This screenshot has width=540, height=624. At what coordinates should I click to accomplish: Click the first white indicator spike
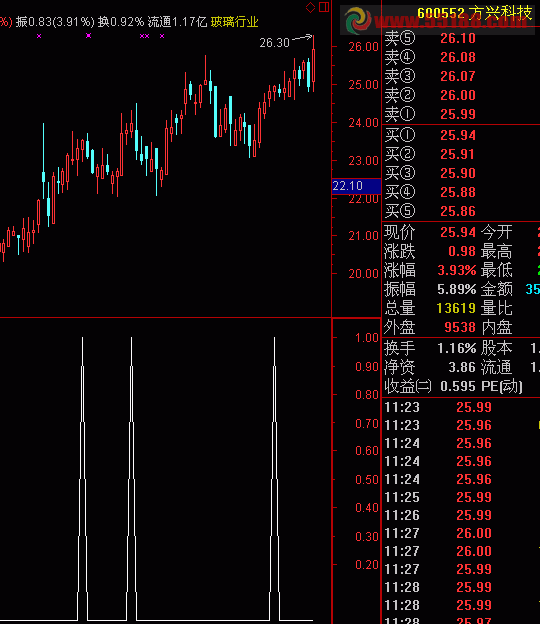coord(82,478)
